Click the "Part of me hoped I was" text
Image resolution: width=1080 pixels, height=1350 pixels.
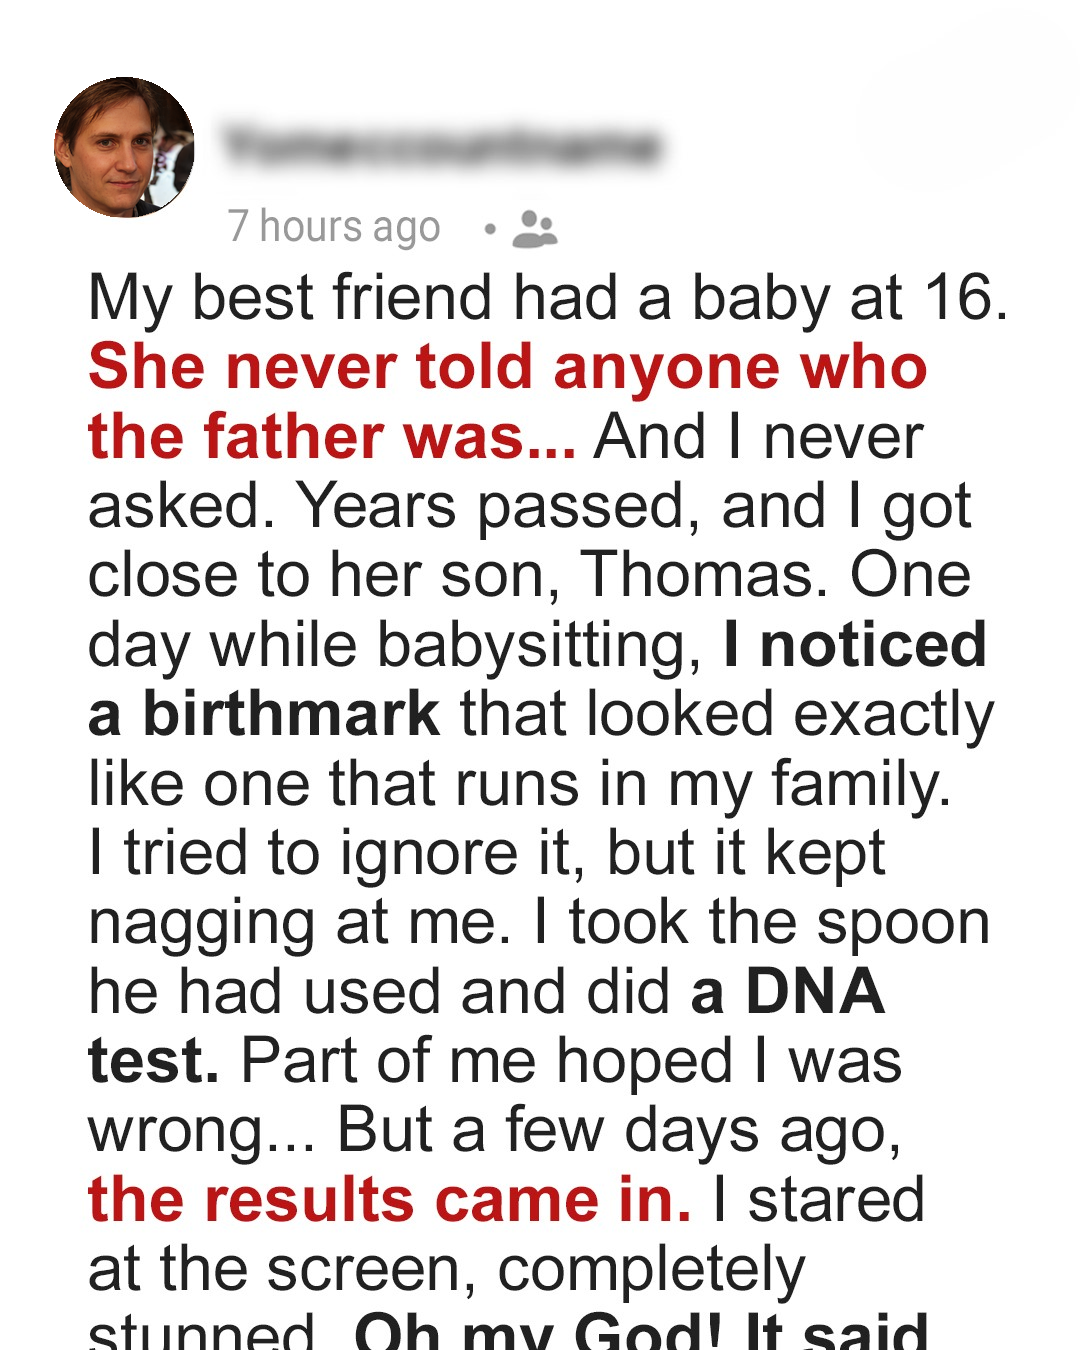(x=571, y=1061)
